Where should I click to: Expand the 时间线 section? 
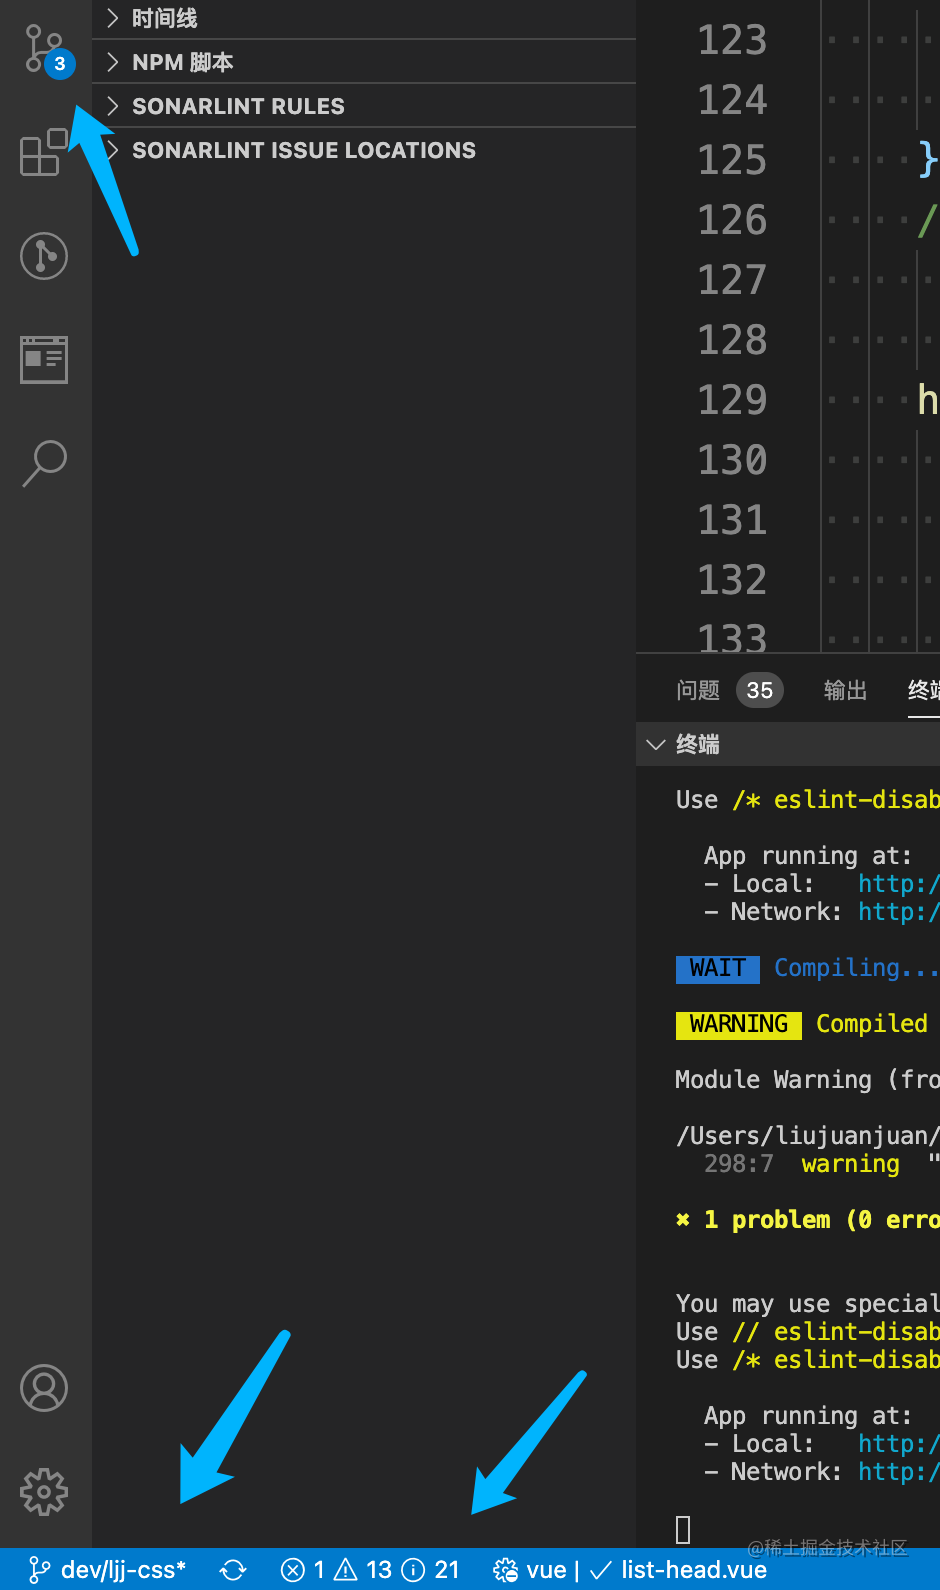point(364,18)
